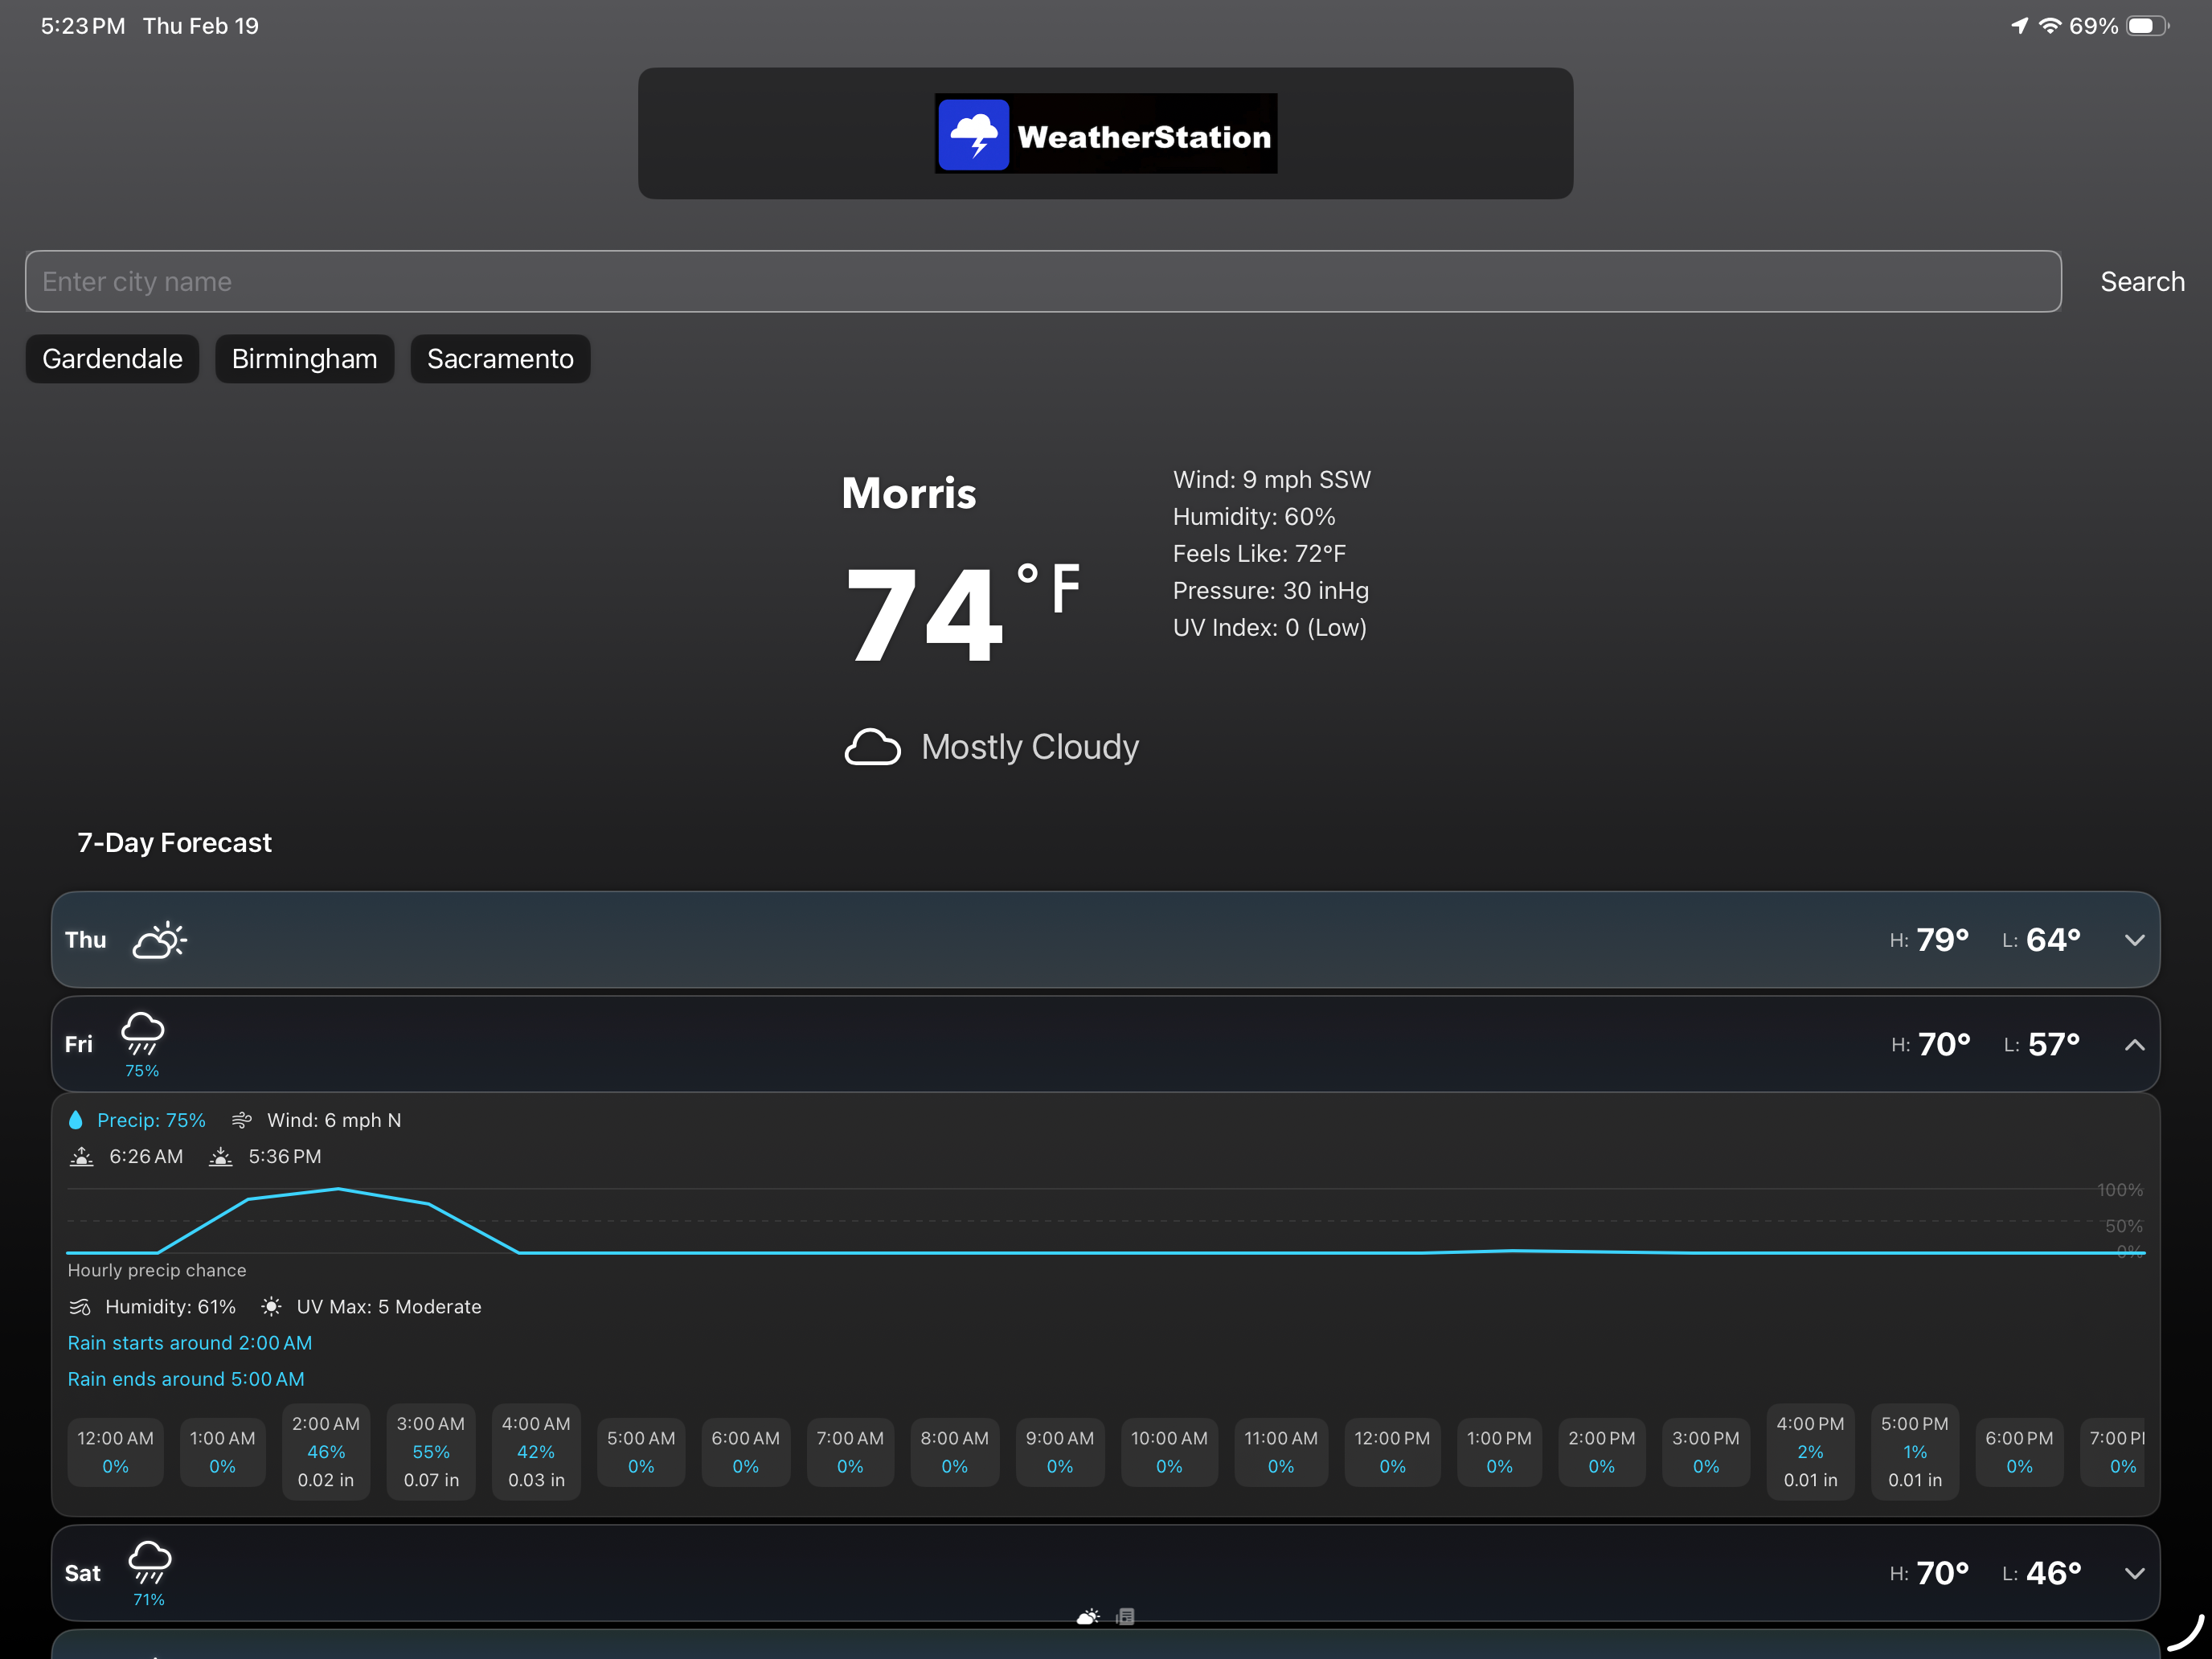This screenshot has height=1659, width=2212.
Task: Select the Gardendale saved city
Action: [x=112, y=359]
